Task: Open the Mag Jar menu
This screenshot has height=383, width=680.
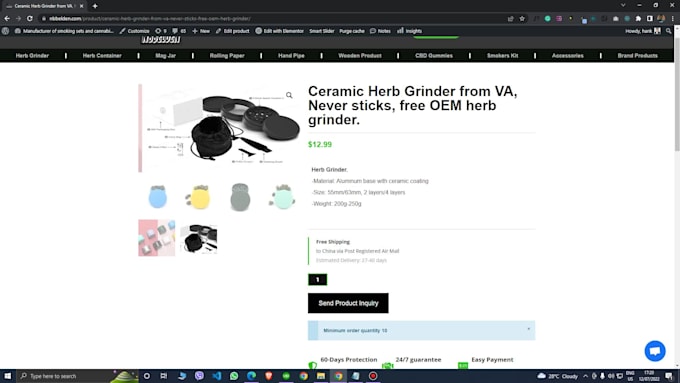Action: [x=165, y=56]
